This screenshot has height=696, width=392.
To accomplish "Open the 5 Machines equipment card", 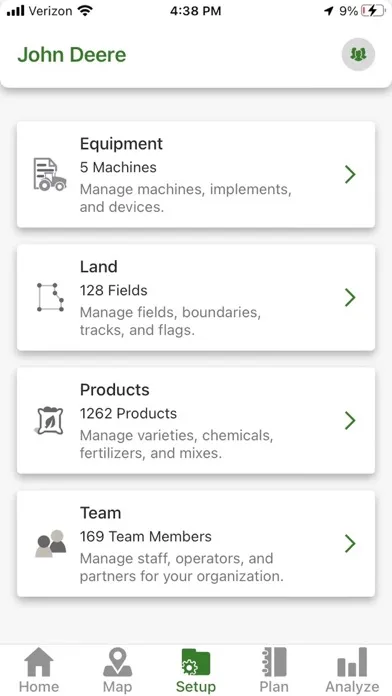I will coord(196,174).
